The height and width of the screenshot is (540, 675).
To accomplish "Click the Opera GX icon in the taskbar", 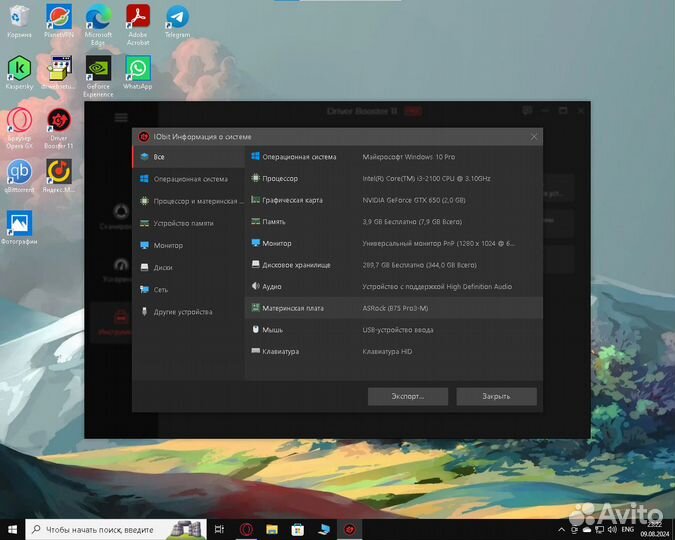I will point(245,529).
